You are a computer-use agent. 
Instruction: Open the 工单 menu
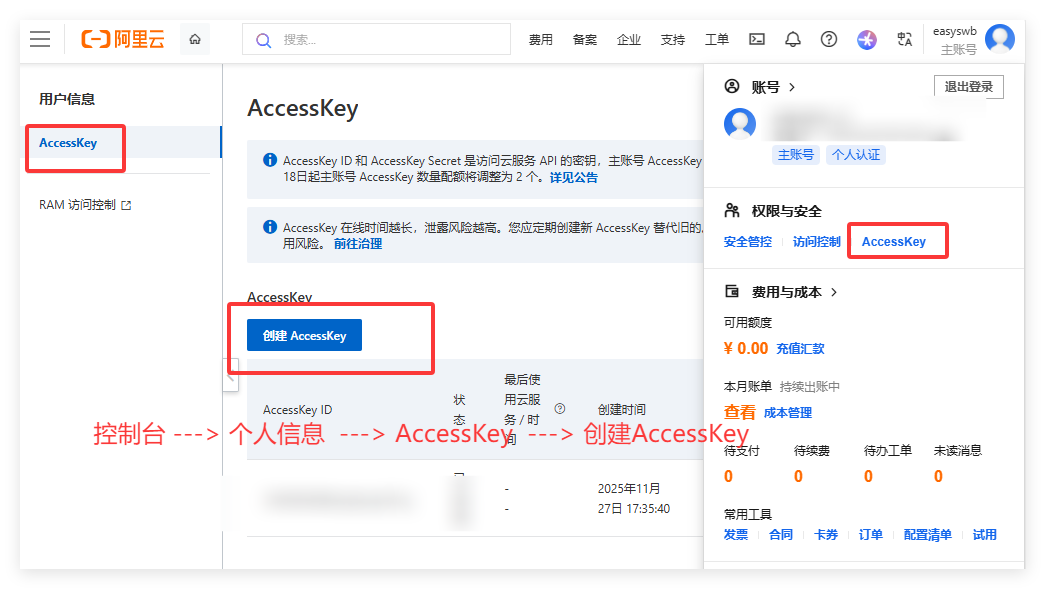tap(716, 40)
